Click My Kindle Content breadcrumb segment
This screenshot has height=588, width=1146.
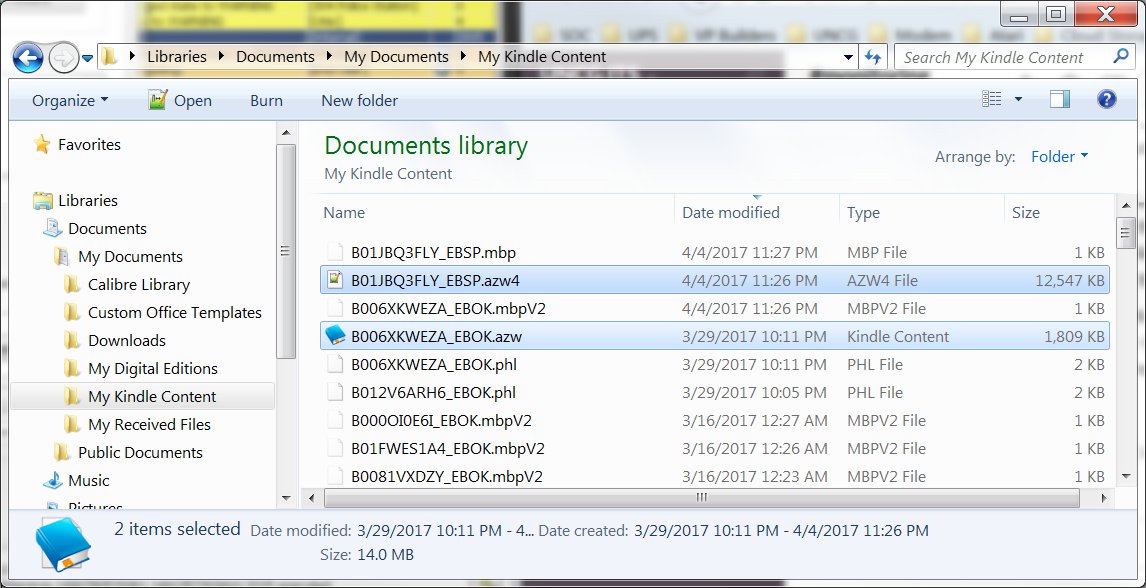[542, 57]
